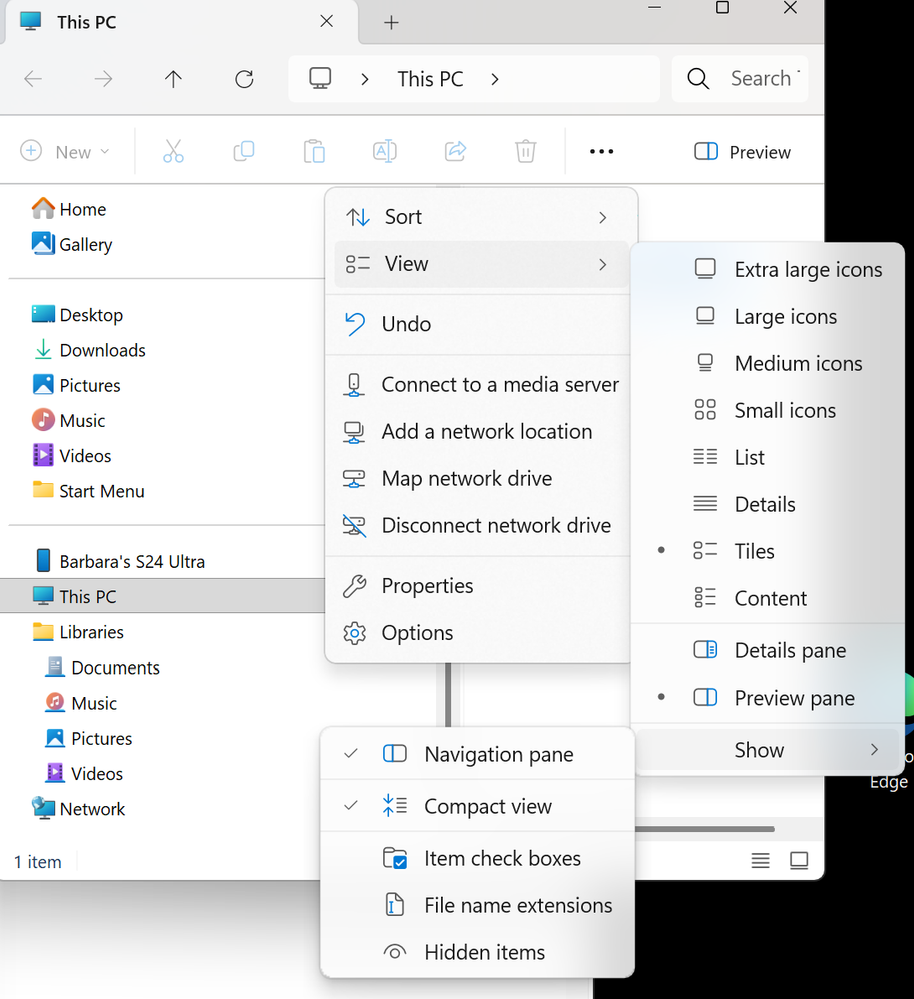Image resolution: width=914 pixels, height=999 pixels.
Task: Click chevron after This PC in address bar
Action: coord(495,79)
